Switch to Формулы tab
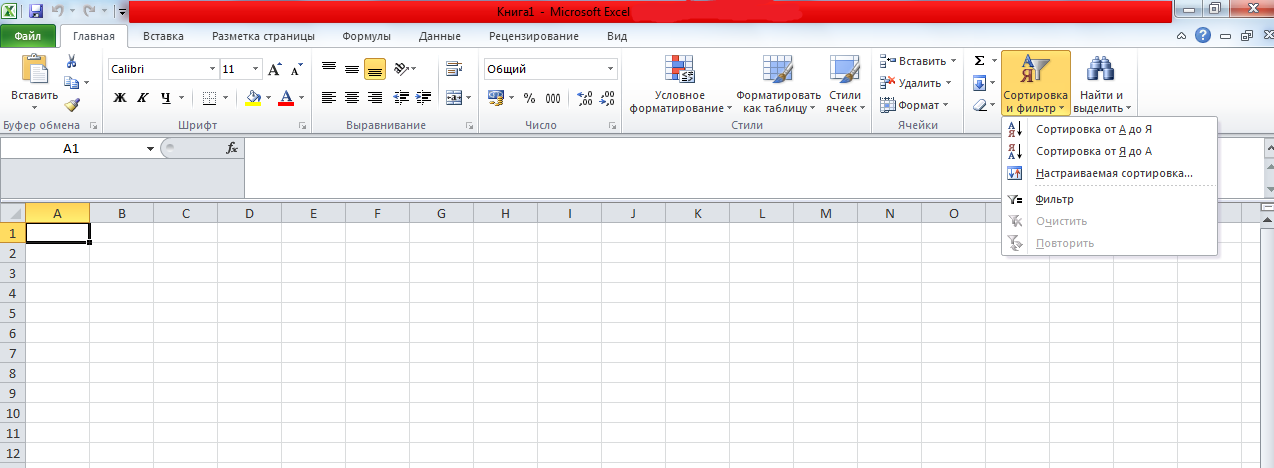This screenshot has width=1274, height=468. click(x=366, y=36)
